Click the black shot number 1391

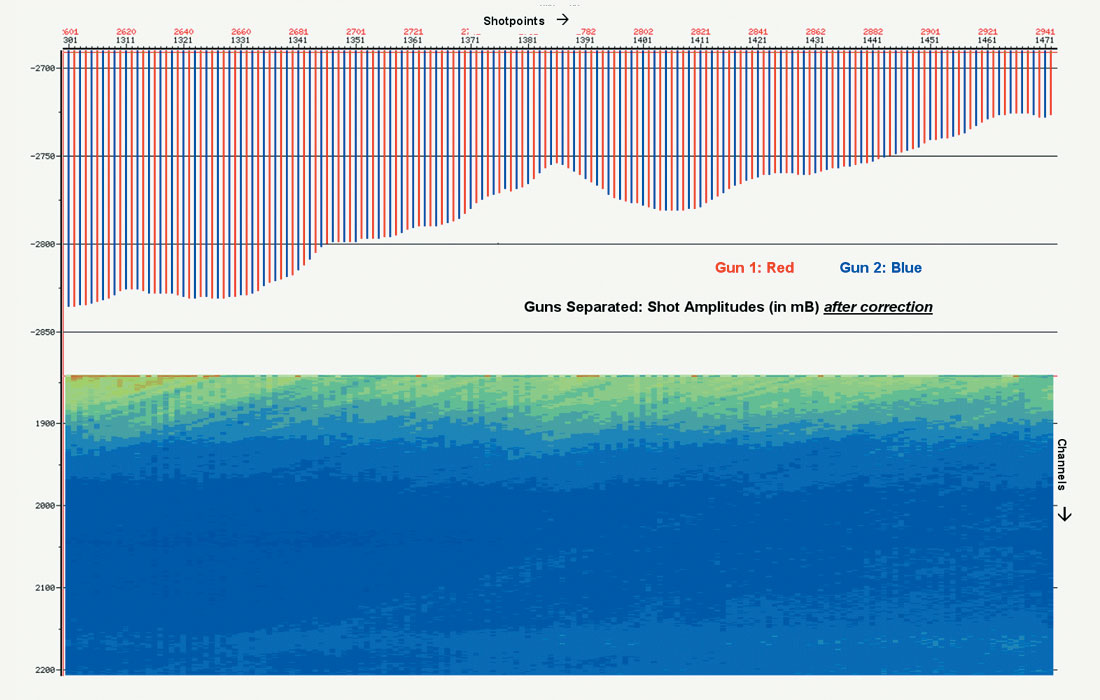tap(585, 40)
